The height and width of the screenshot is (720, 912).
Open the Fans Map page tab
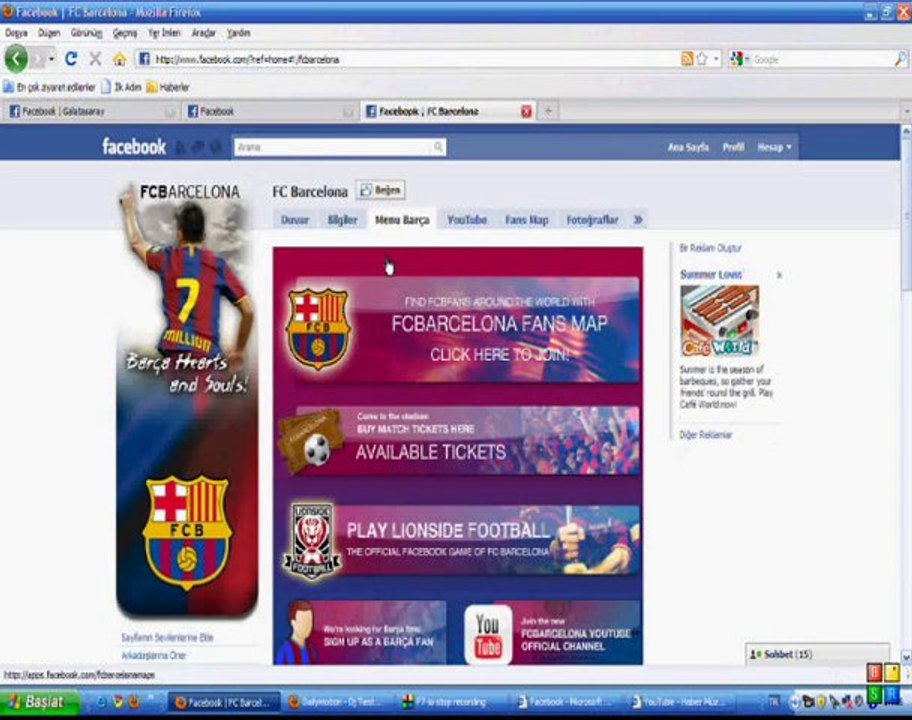pyautogui.click(x=526, y=220)
